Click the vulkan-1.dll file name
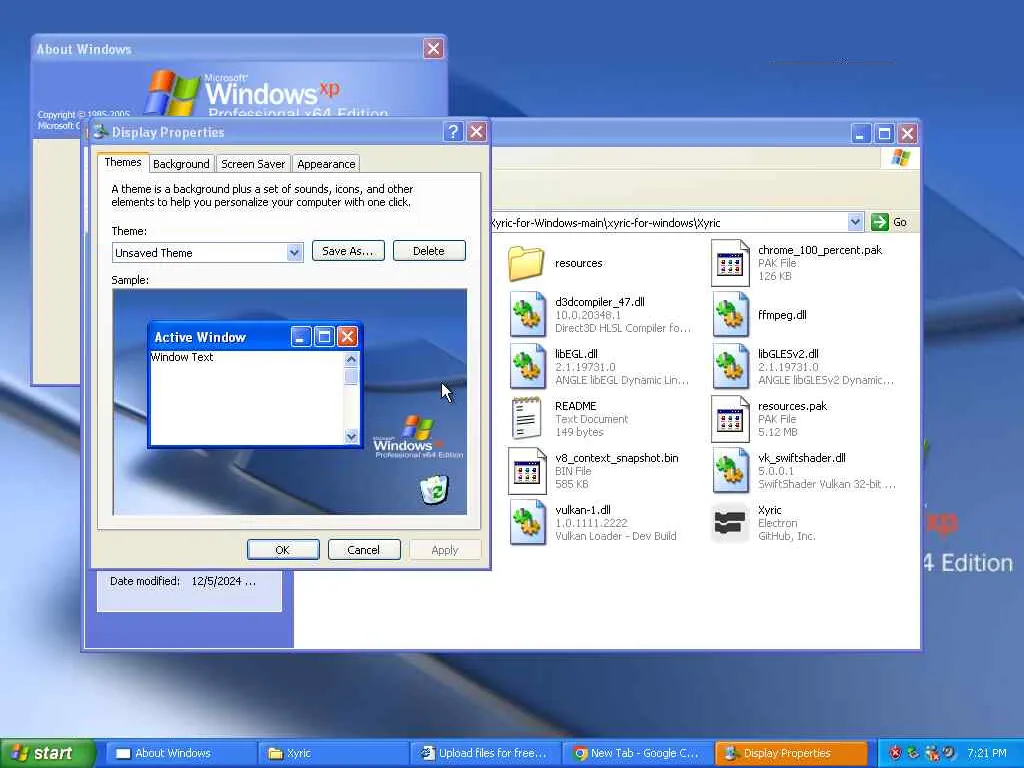The image size is (1024, 768). point(583,510)
